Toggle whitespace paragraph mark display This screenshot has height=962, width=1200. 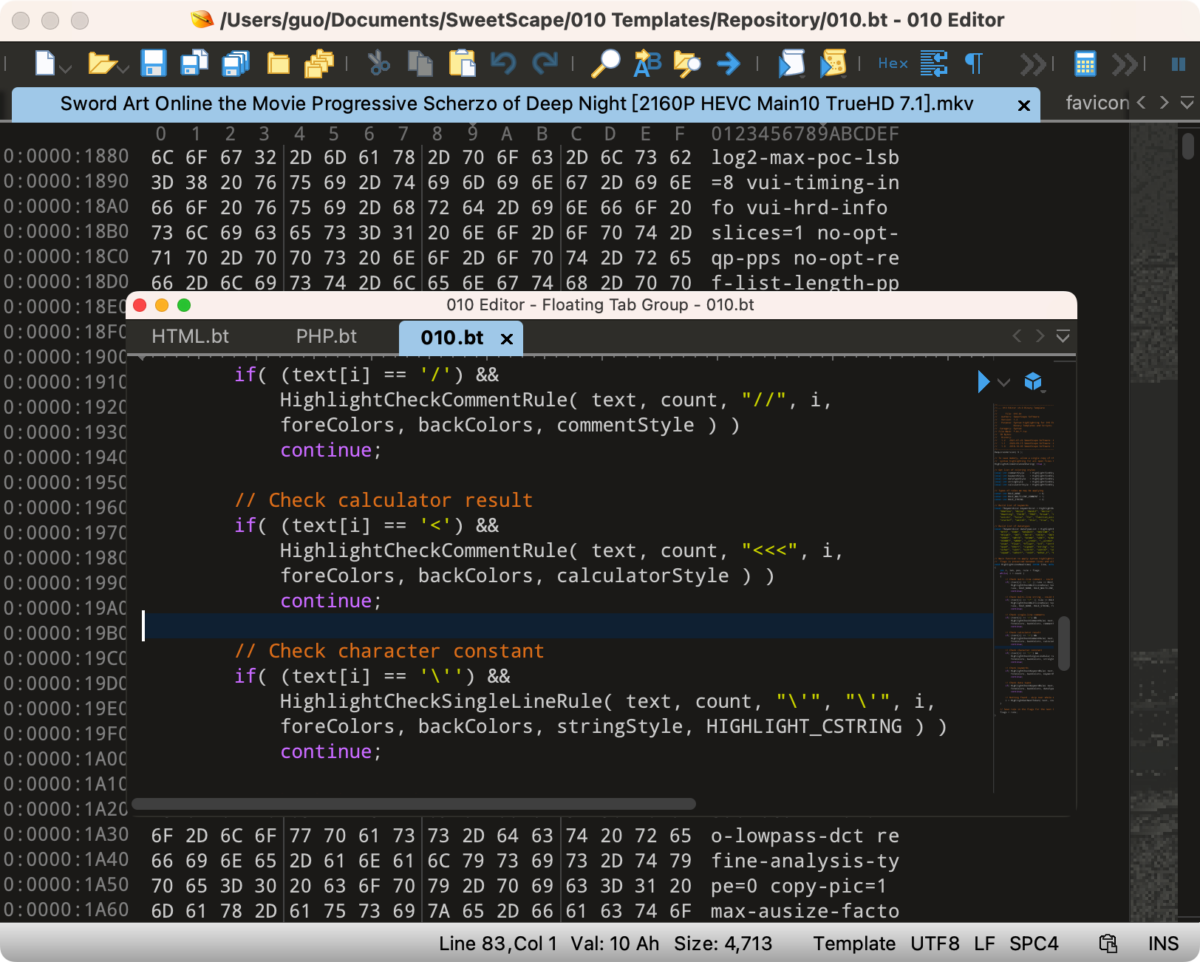pos(973,64)
